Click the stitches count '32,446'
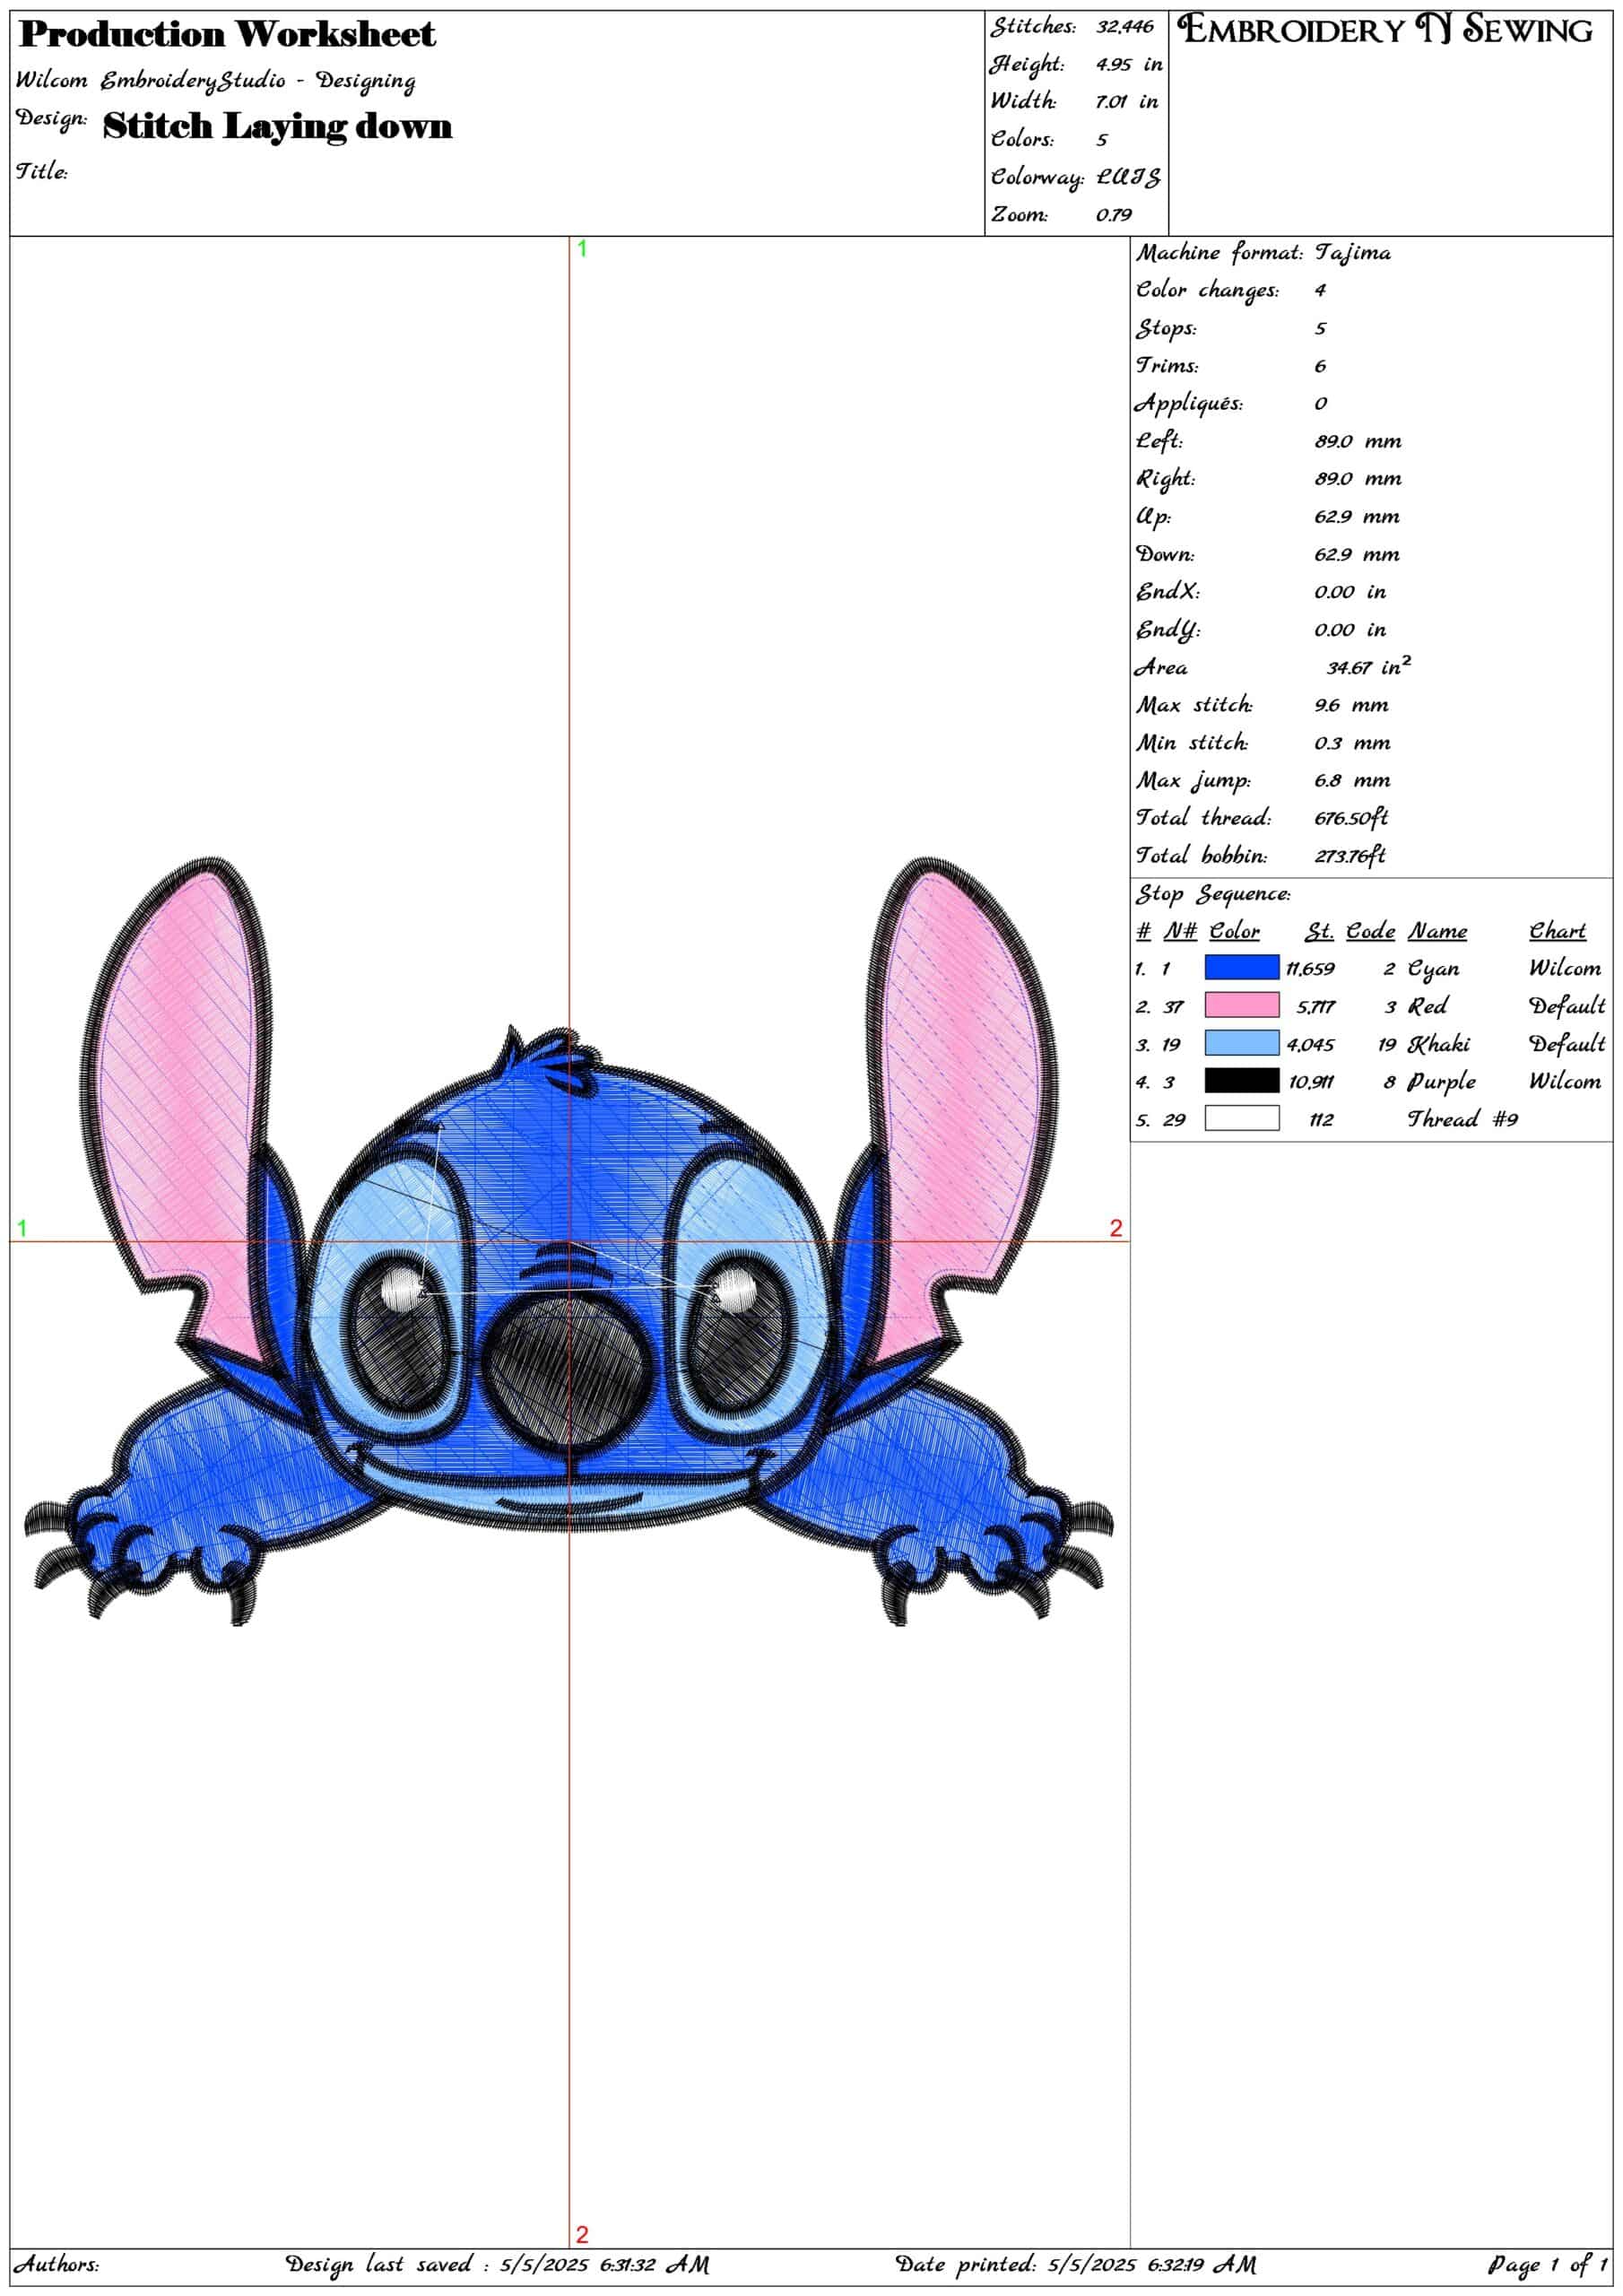The height and width of the screenshot is (2296, 1623). tap(1124, 27)
